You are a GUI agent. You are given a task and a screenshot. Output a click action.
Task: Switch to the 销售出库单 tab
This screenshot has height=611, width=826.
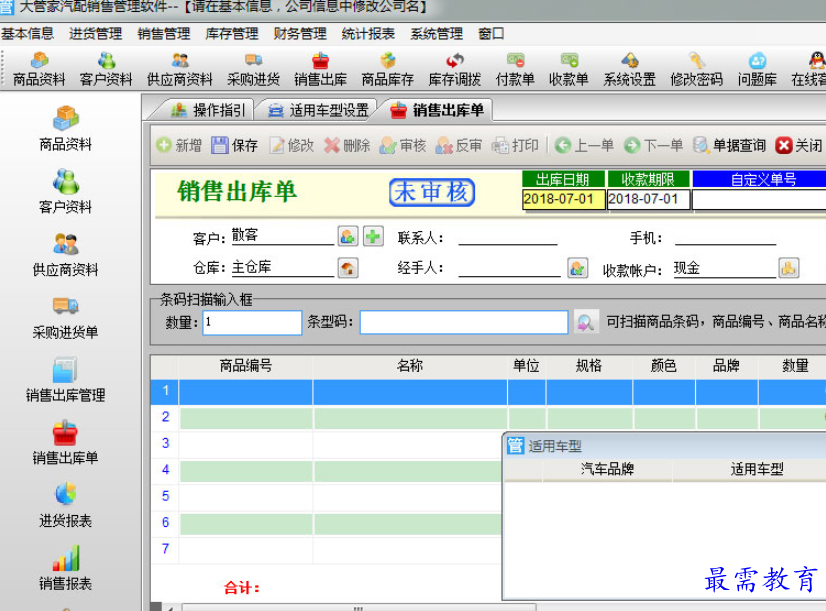(x=437, y=110)
